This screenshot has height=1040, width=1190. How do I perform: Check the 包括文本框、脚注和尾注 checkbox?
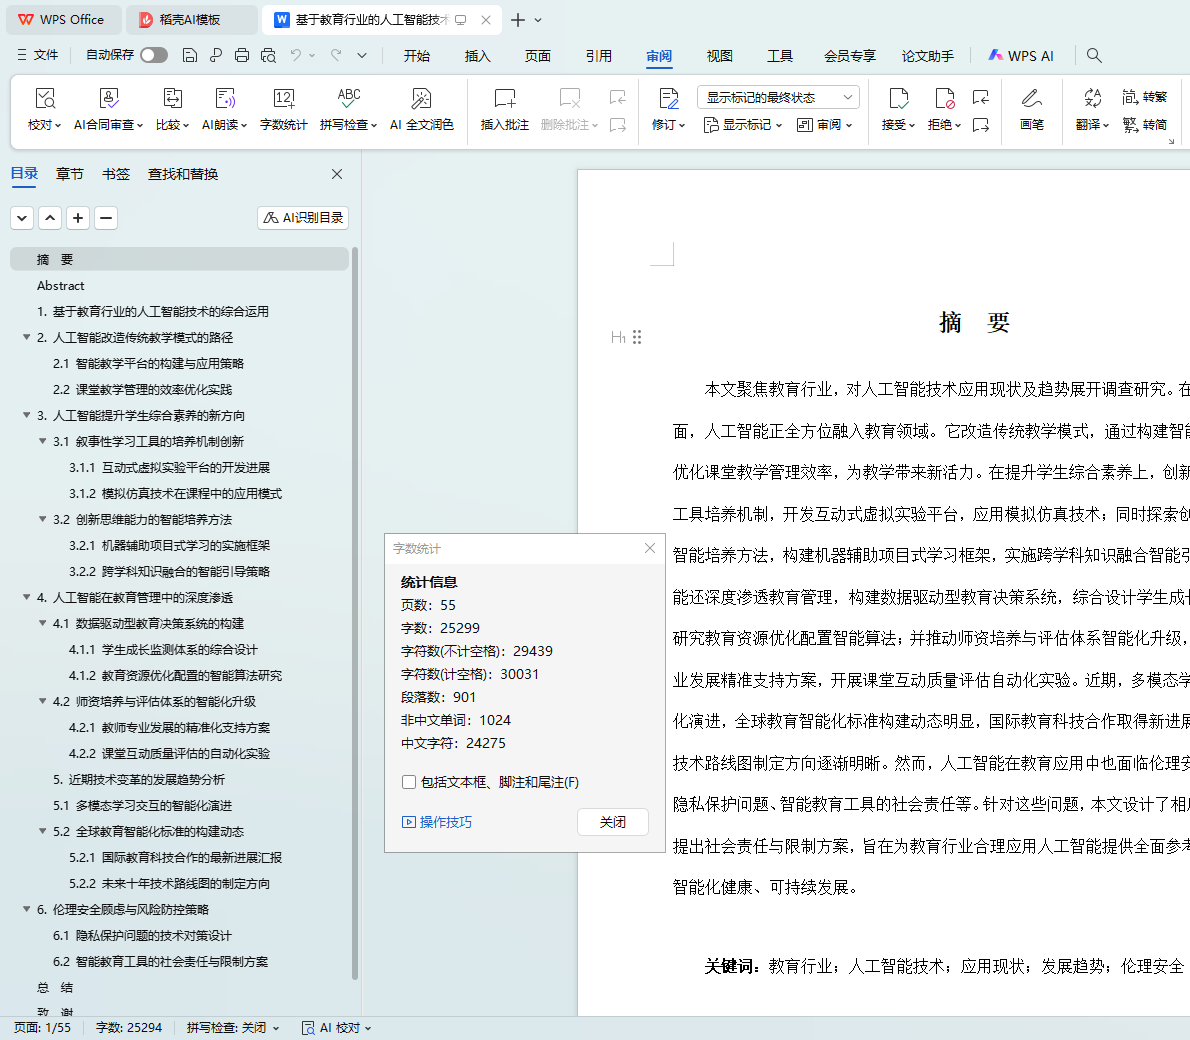click(409, 782)
